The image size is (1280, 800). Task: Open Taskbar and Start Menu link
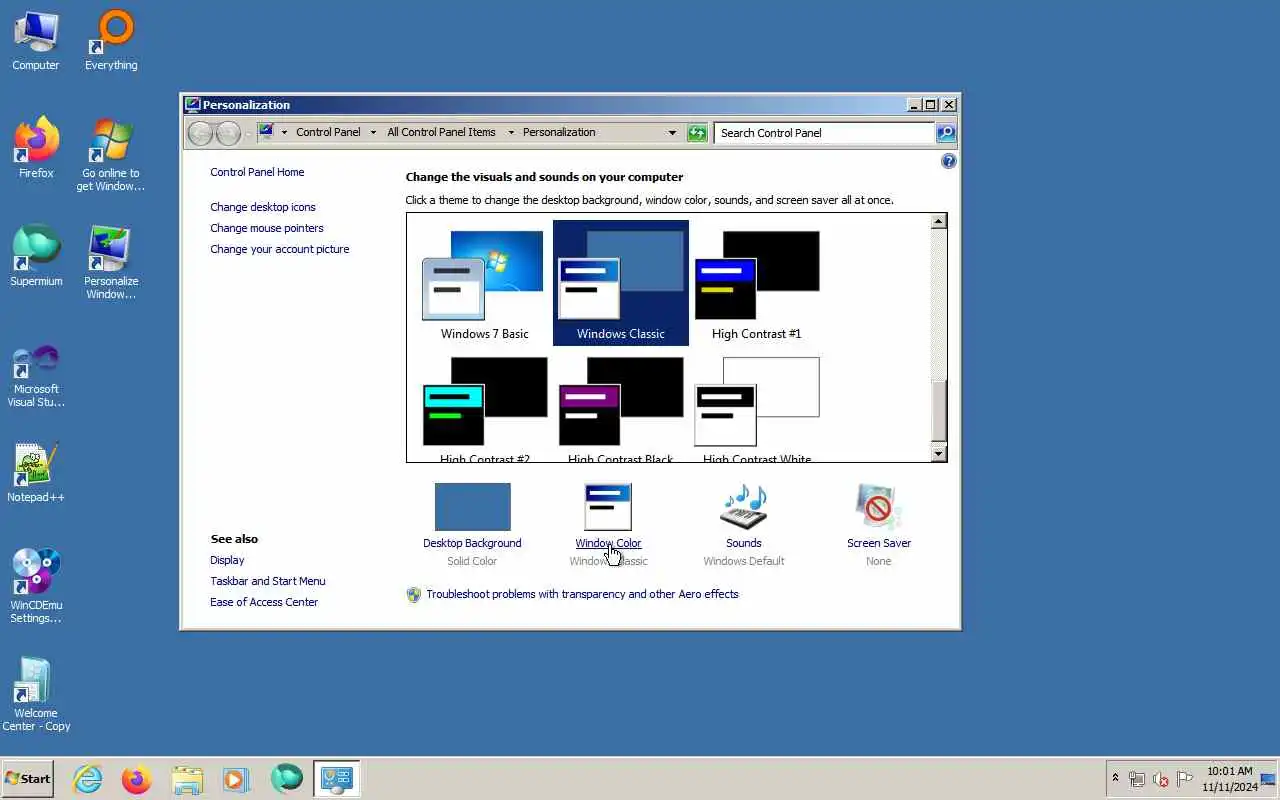click(268, 581)
